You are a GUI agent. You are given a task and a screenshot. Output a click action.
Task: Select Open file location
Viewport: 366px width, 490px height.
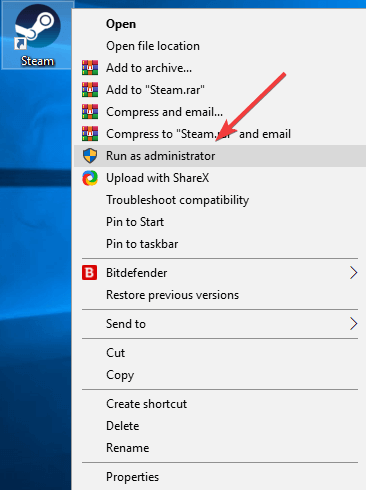tap(220, 46)
